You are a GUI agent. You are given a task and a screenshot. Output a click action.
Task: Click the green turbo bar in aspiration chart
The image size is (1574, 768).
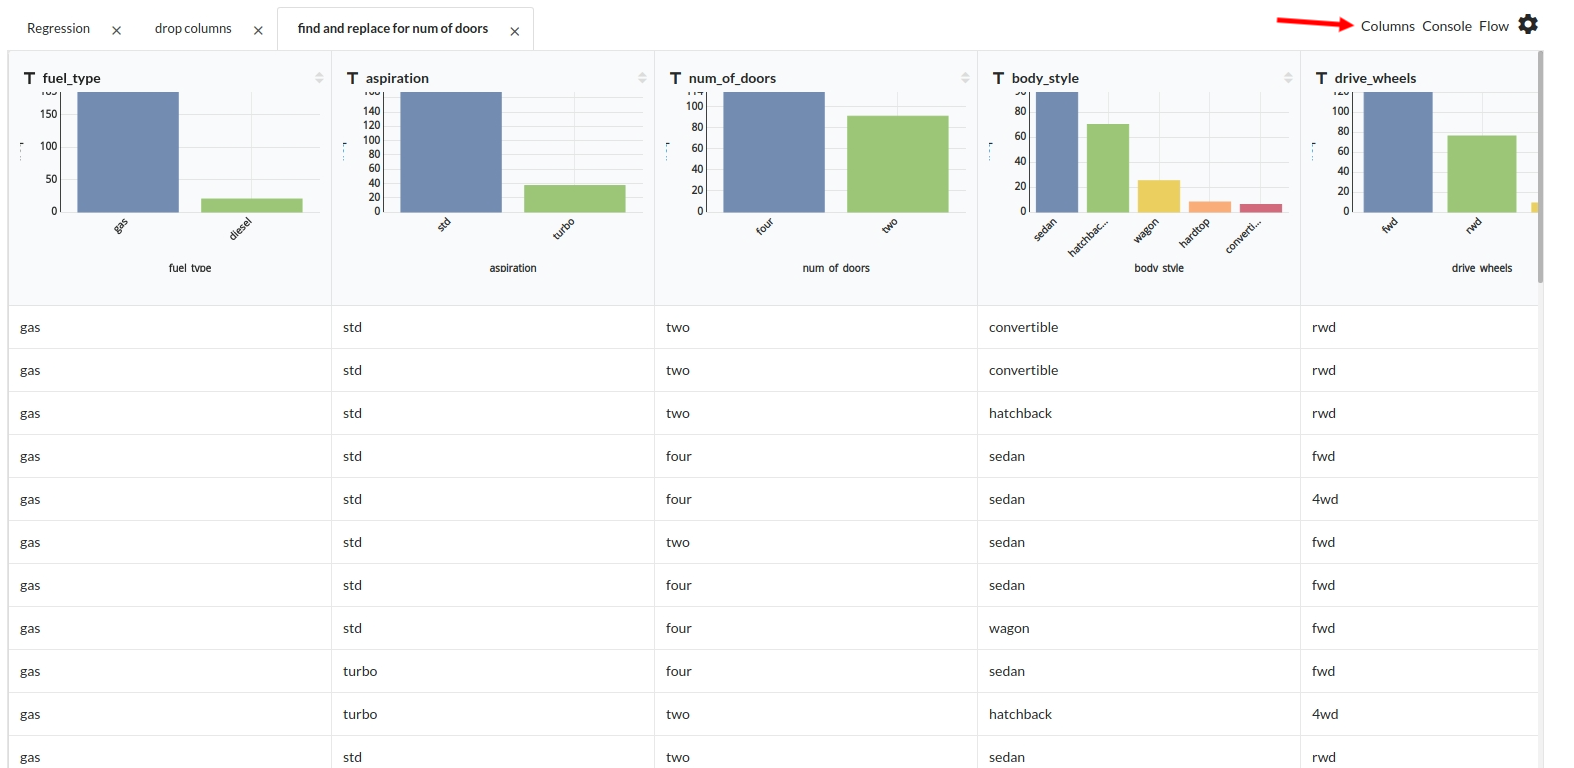(575, 198)
